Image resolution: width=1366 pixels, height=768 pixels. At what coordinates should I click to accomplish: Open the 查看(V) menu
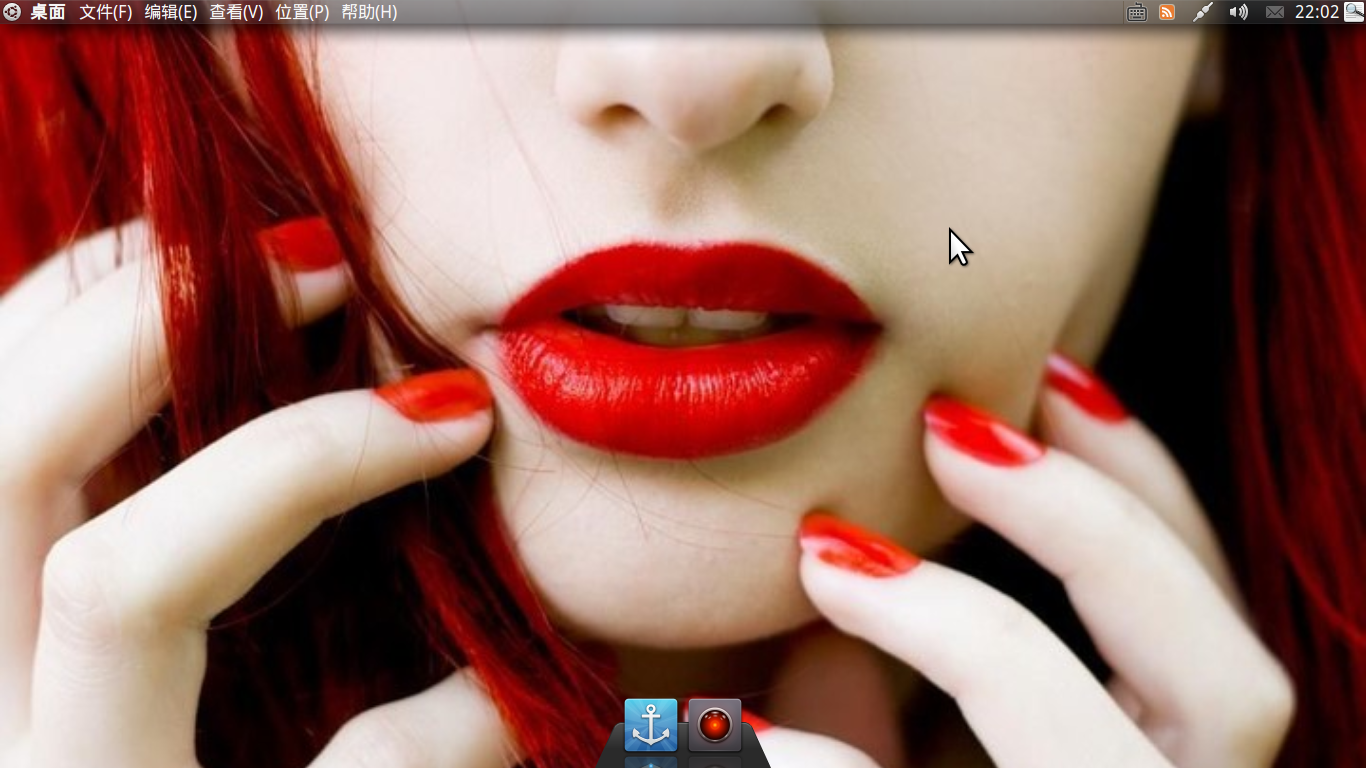[x=236, y=12]
